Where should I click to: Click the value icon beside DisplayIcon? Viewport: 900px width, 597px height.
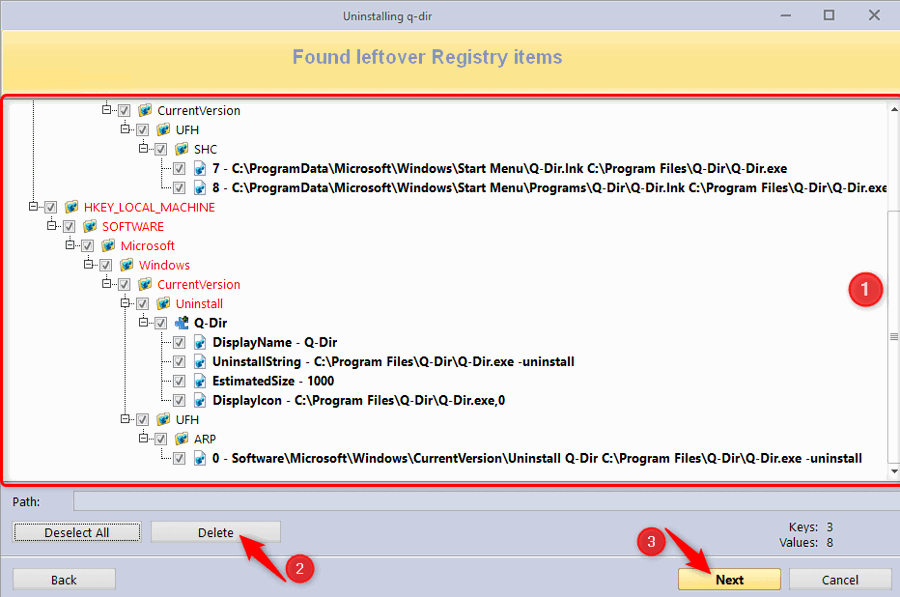point(200,401)
